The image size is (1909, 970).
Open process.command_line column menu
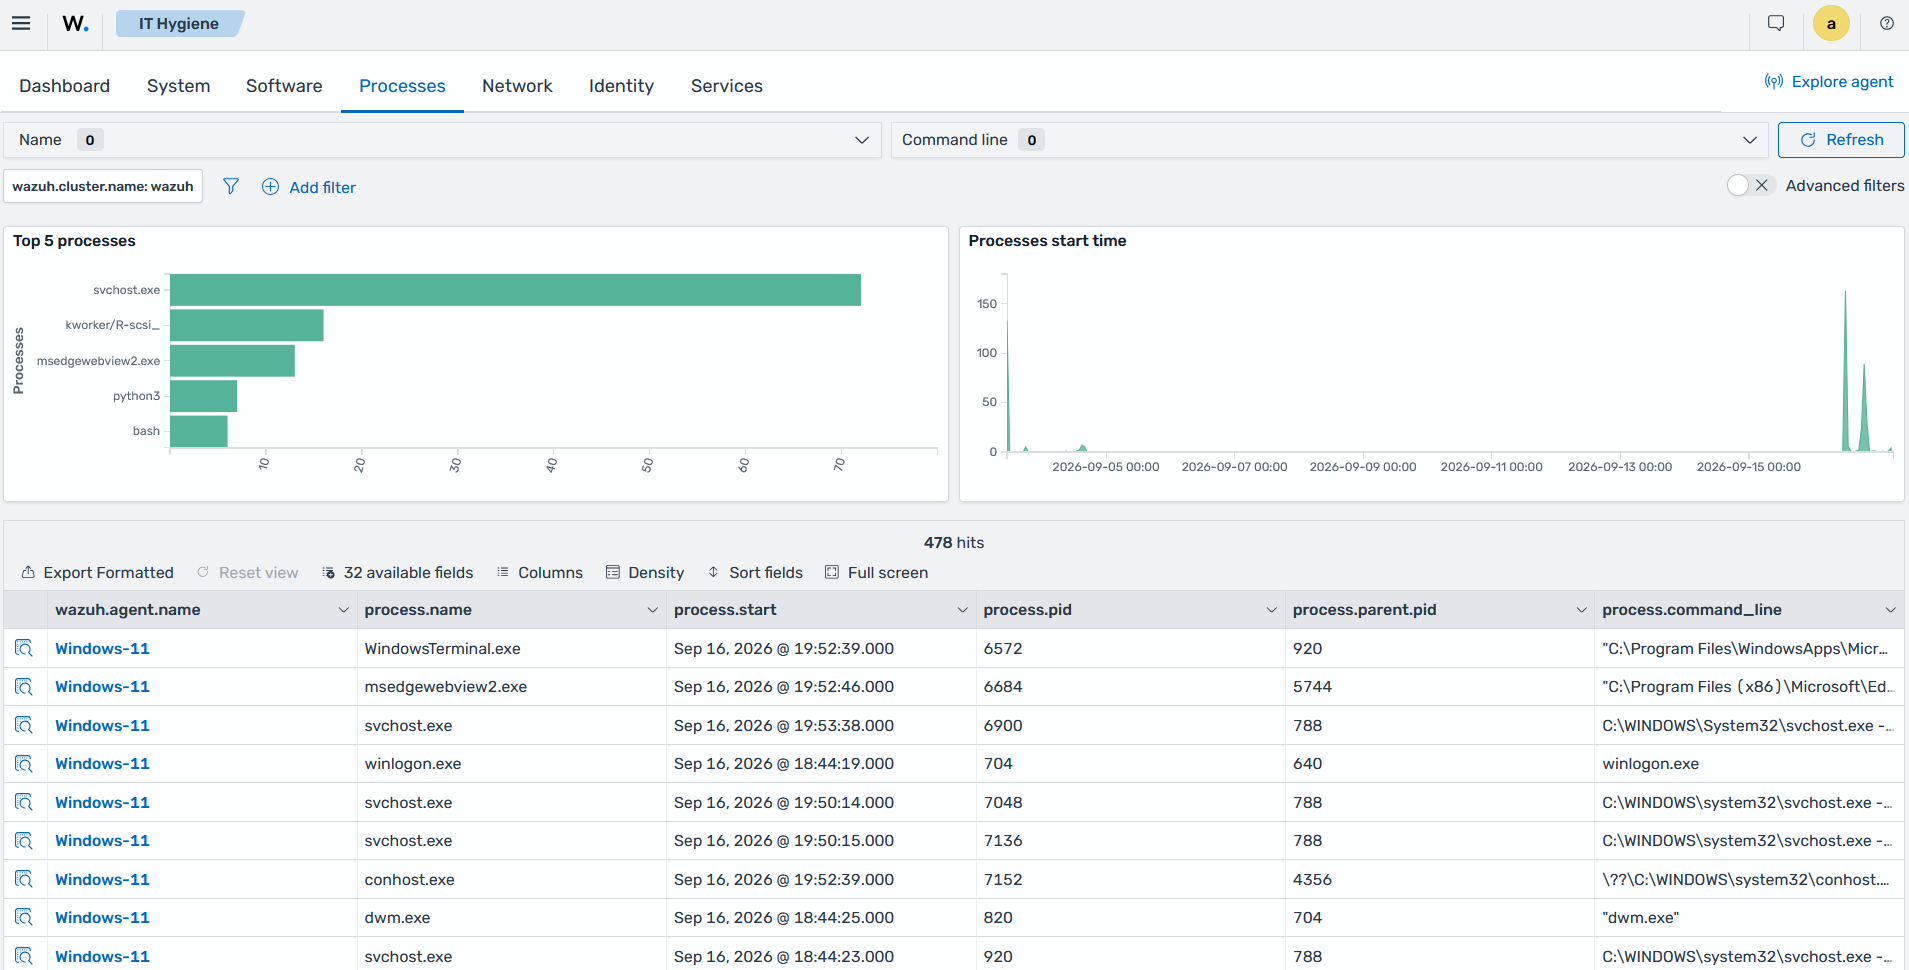click(1890, 610)
